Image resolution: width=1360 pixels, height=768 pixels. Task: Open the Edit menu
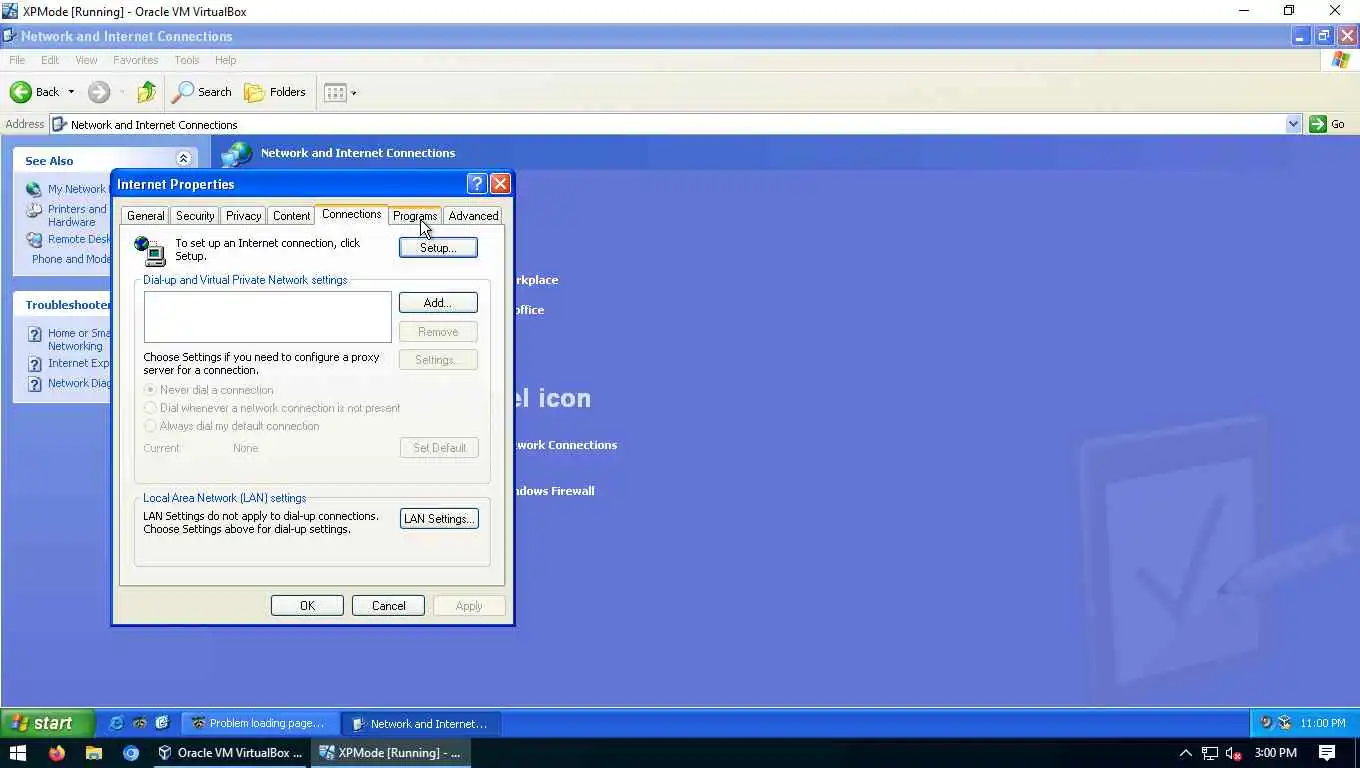50,60
